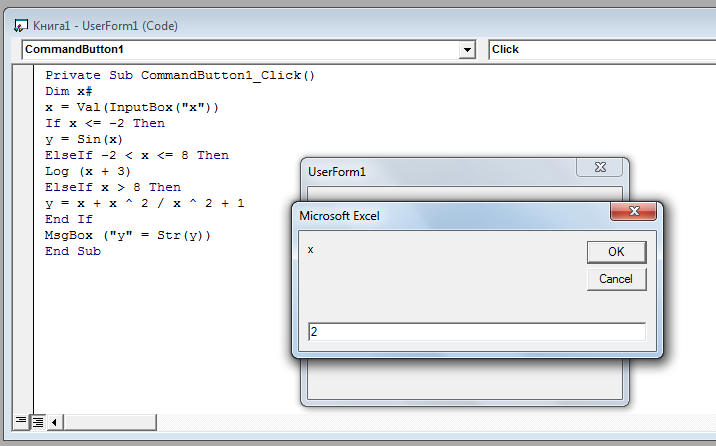
Task: Click the 'End If' line
Action: [68, 219]
